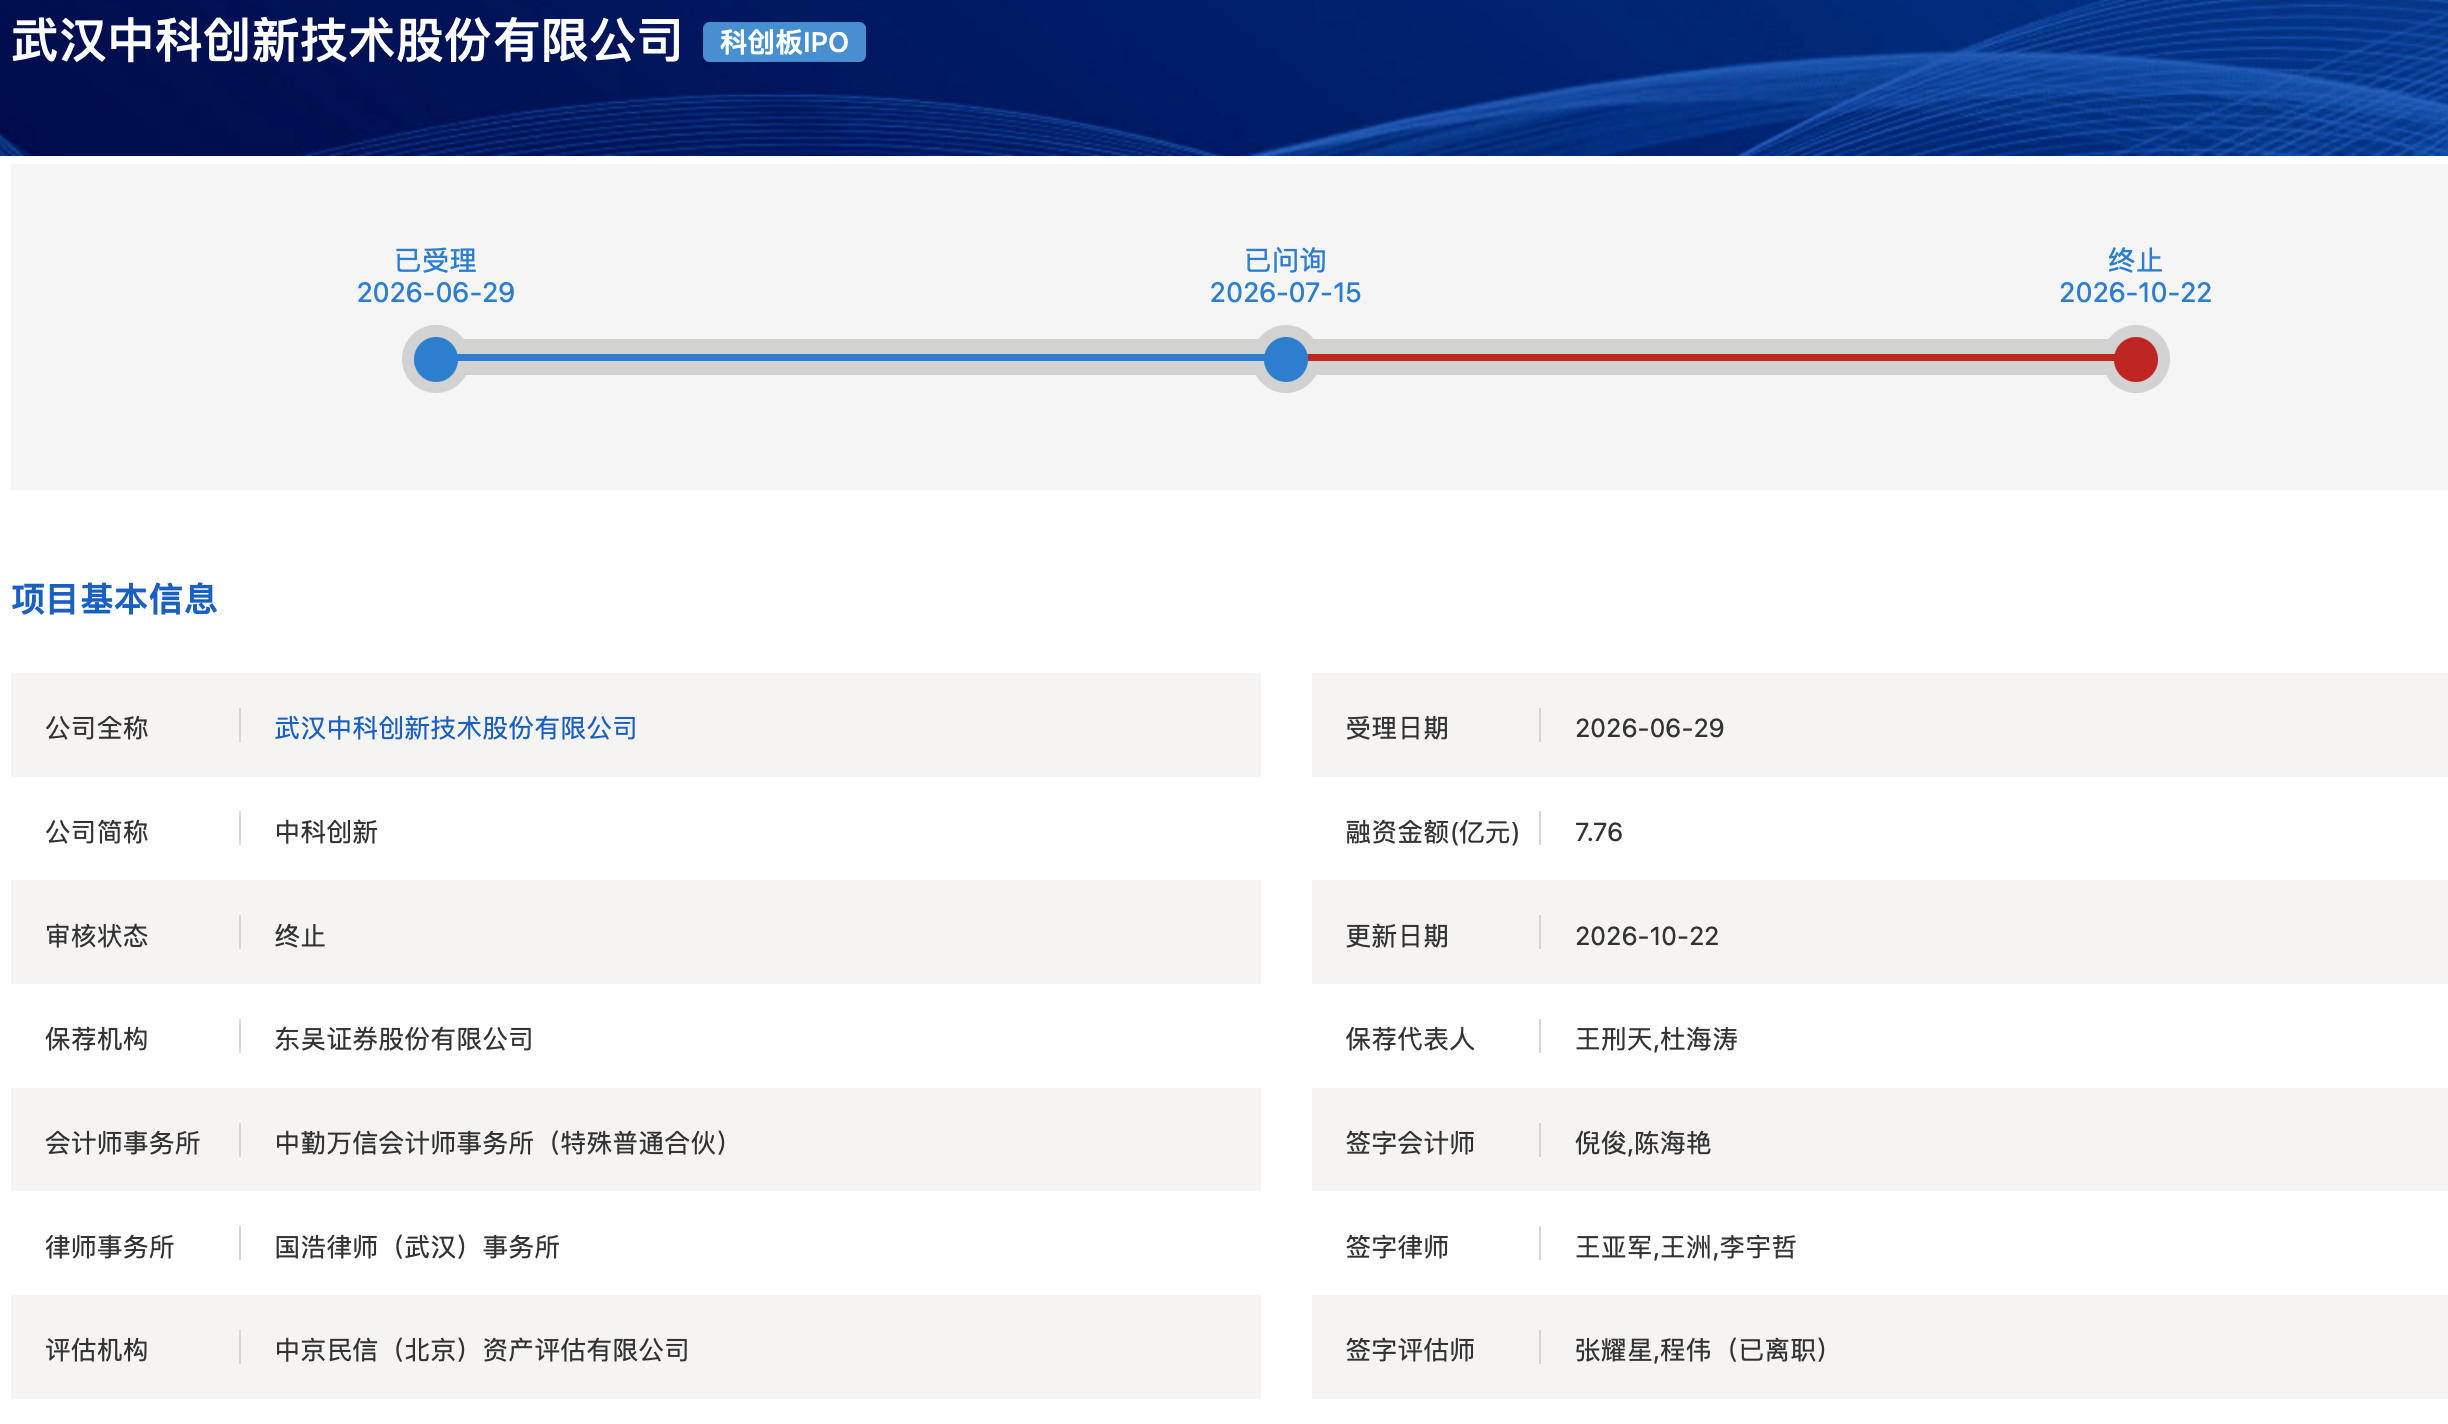Click the red progress line segment
Screen dimensions: 2448x1424
coord(1711,357)
